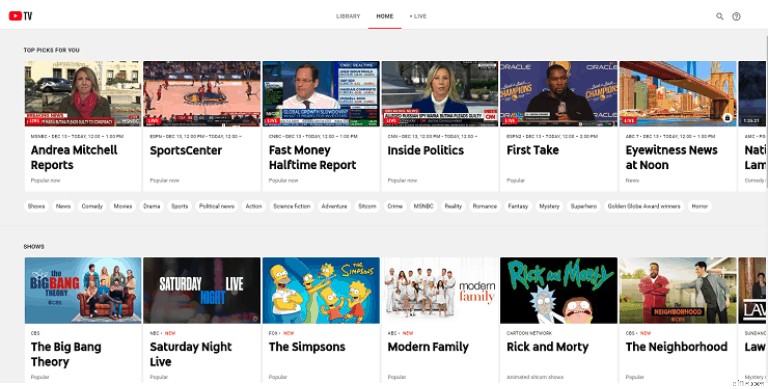This screenshot has width=778, height=389.
Task: Open the Andrea Mitchell Reports thumbnail
Action: pos(83,93)
